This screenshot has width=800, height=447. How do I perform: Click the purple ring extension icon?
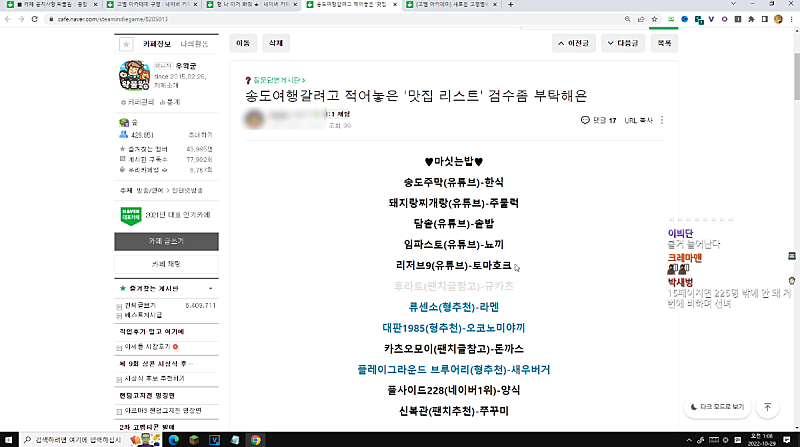tap(724, 19)
